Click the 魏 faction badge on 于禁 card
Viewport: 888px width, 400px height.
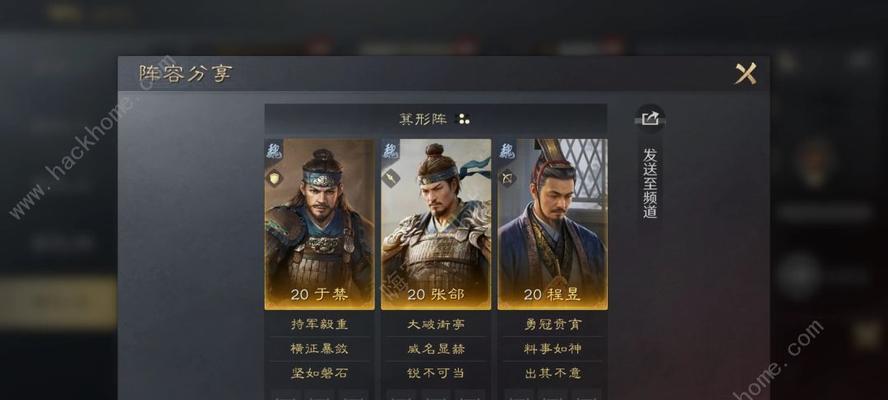click(x=274, y=150)
